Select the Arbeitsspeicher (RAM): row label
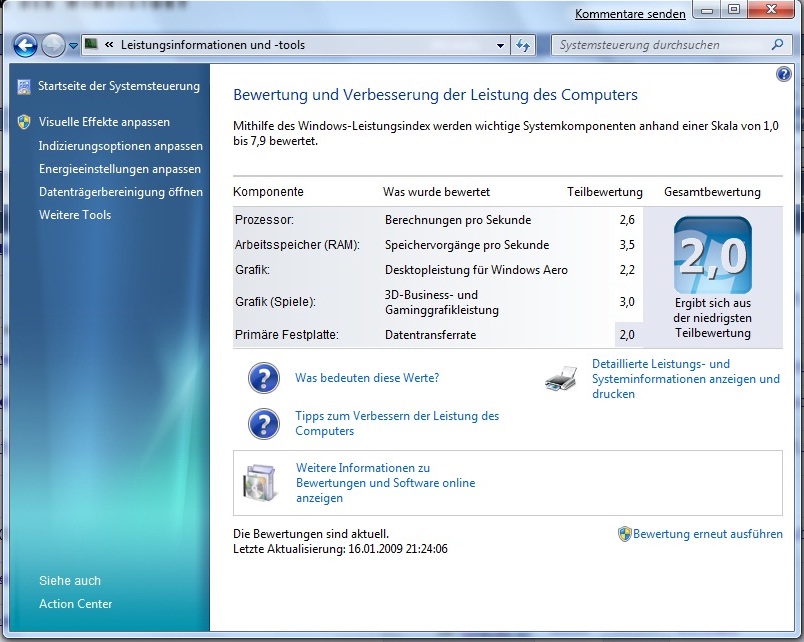Image resolution: width=804 pixels, height=642 pixels. tap(297, 245)
